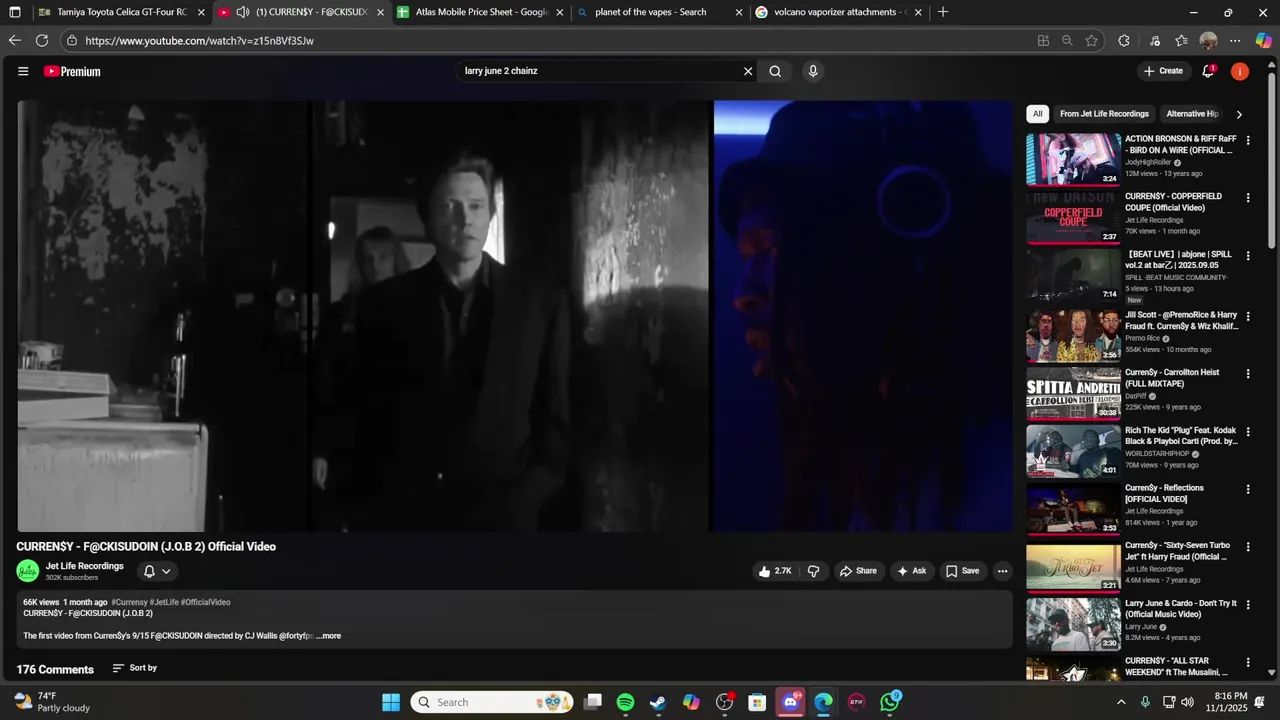Go back with browser back arrow

[x=14, y=41]
